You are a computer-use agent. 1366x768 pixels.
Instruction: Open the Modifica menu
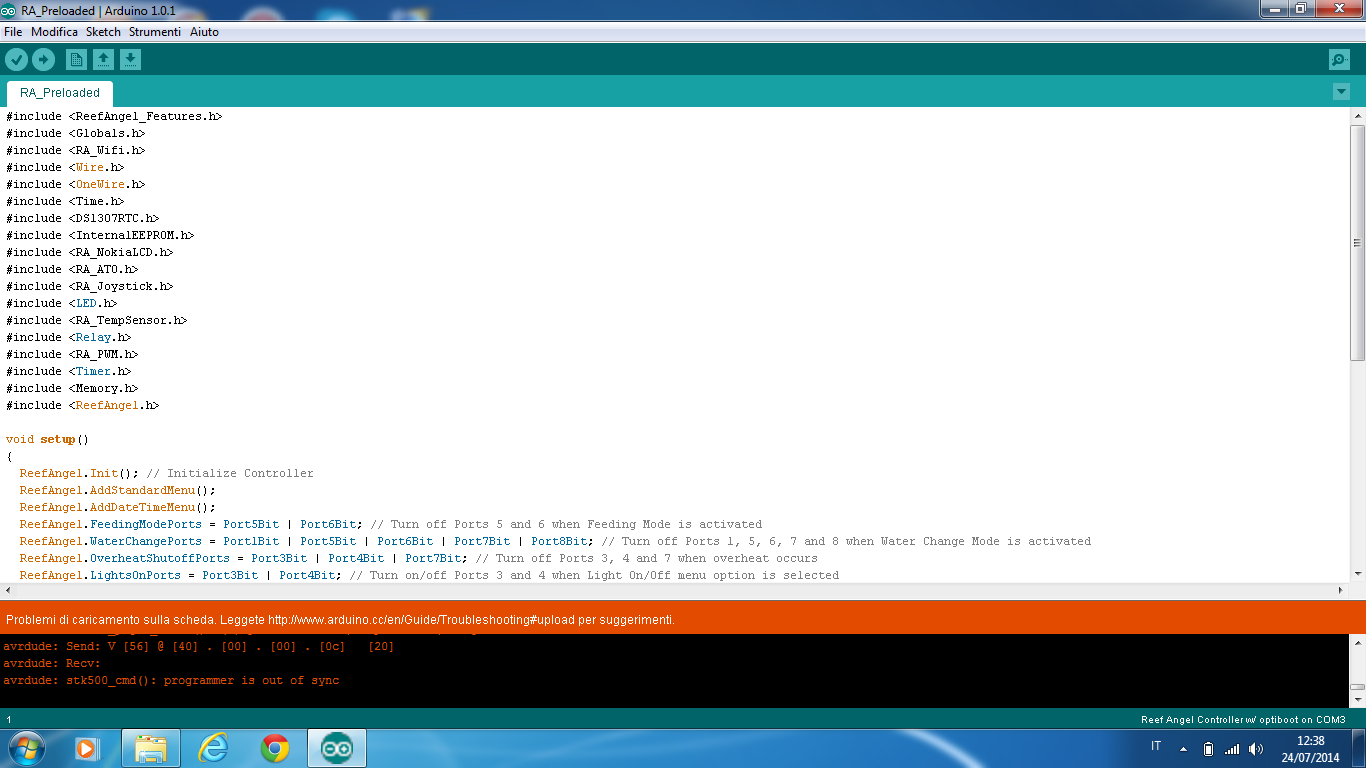point(54,32)
